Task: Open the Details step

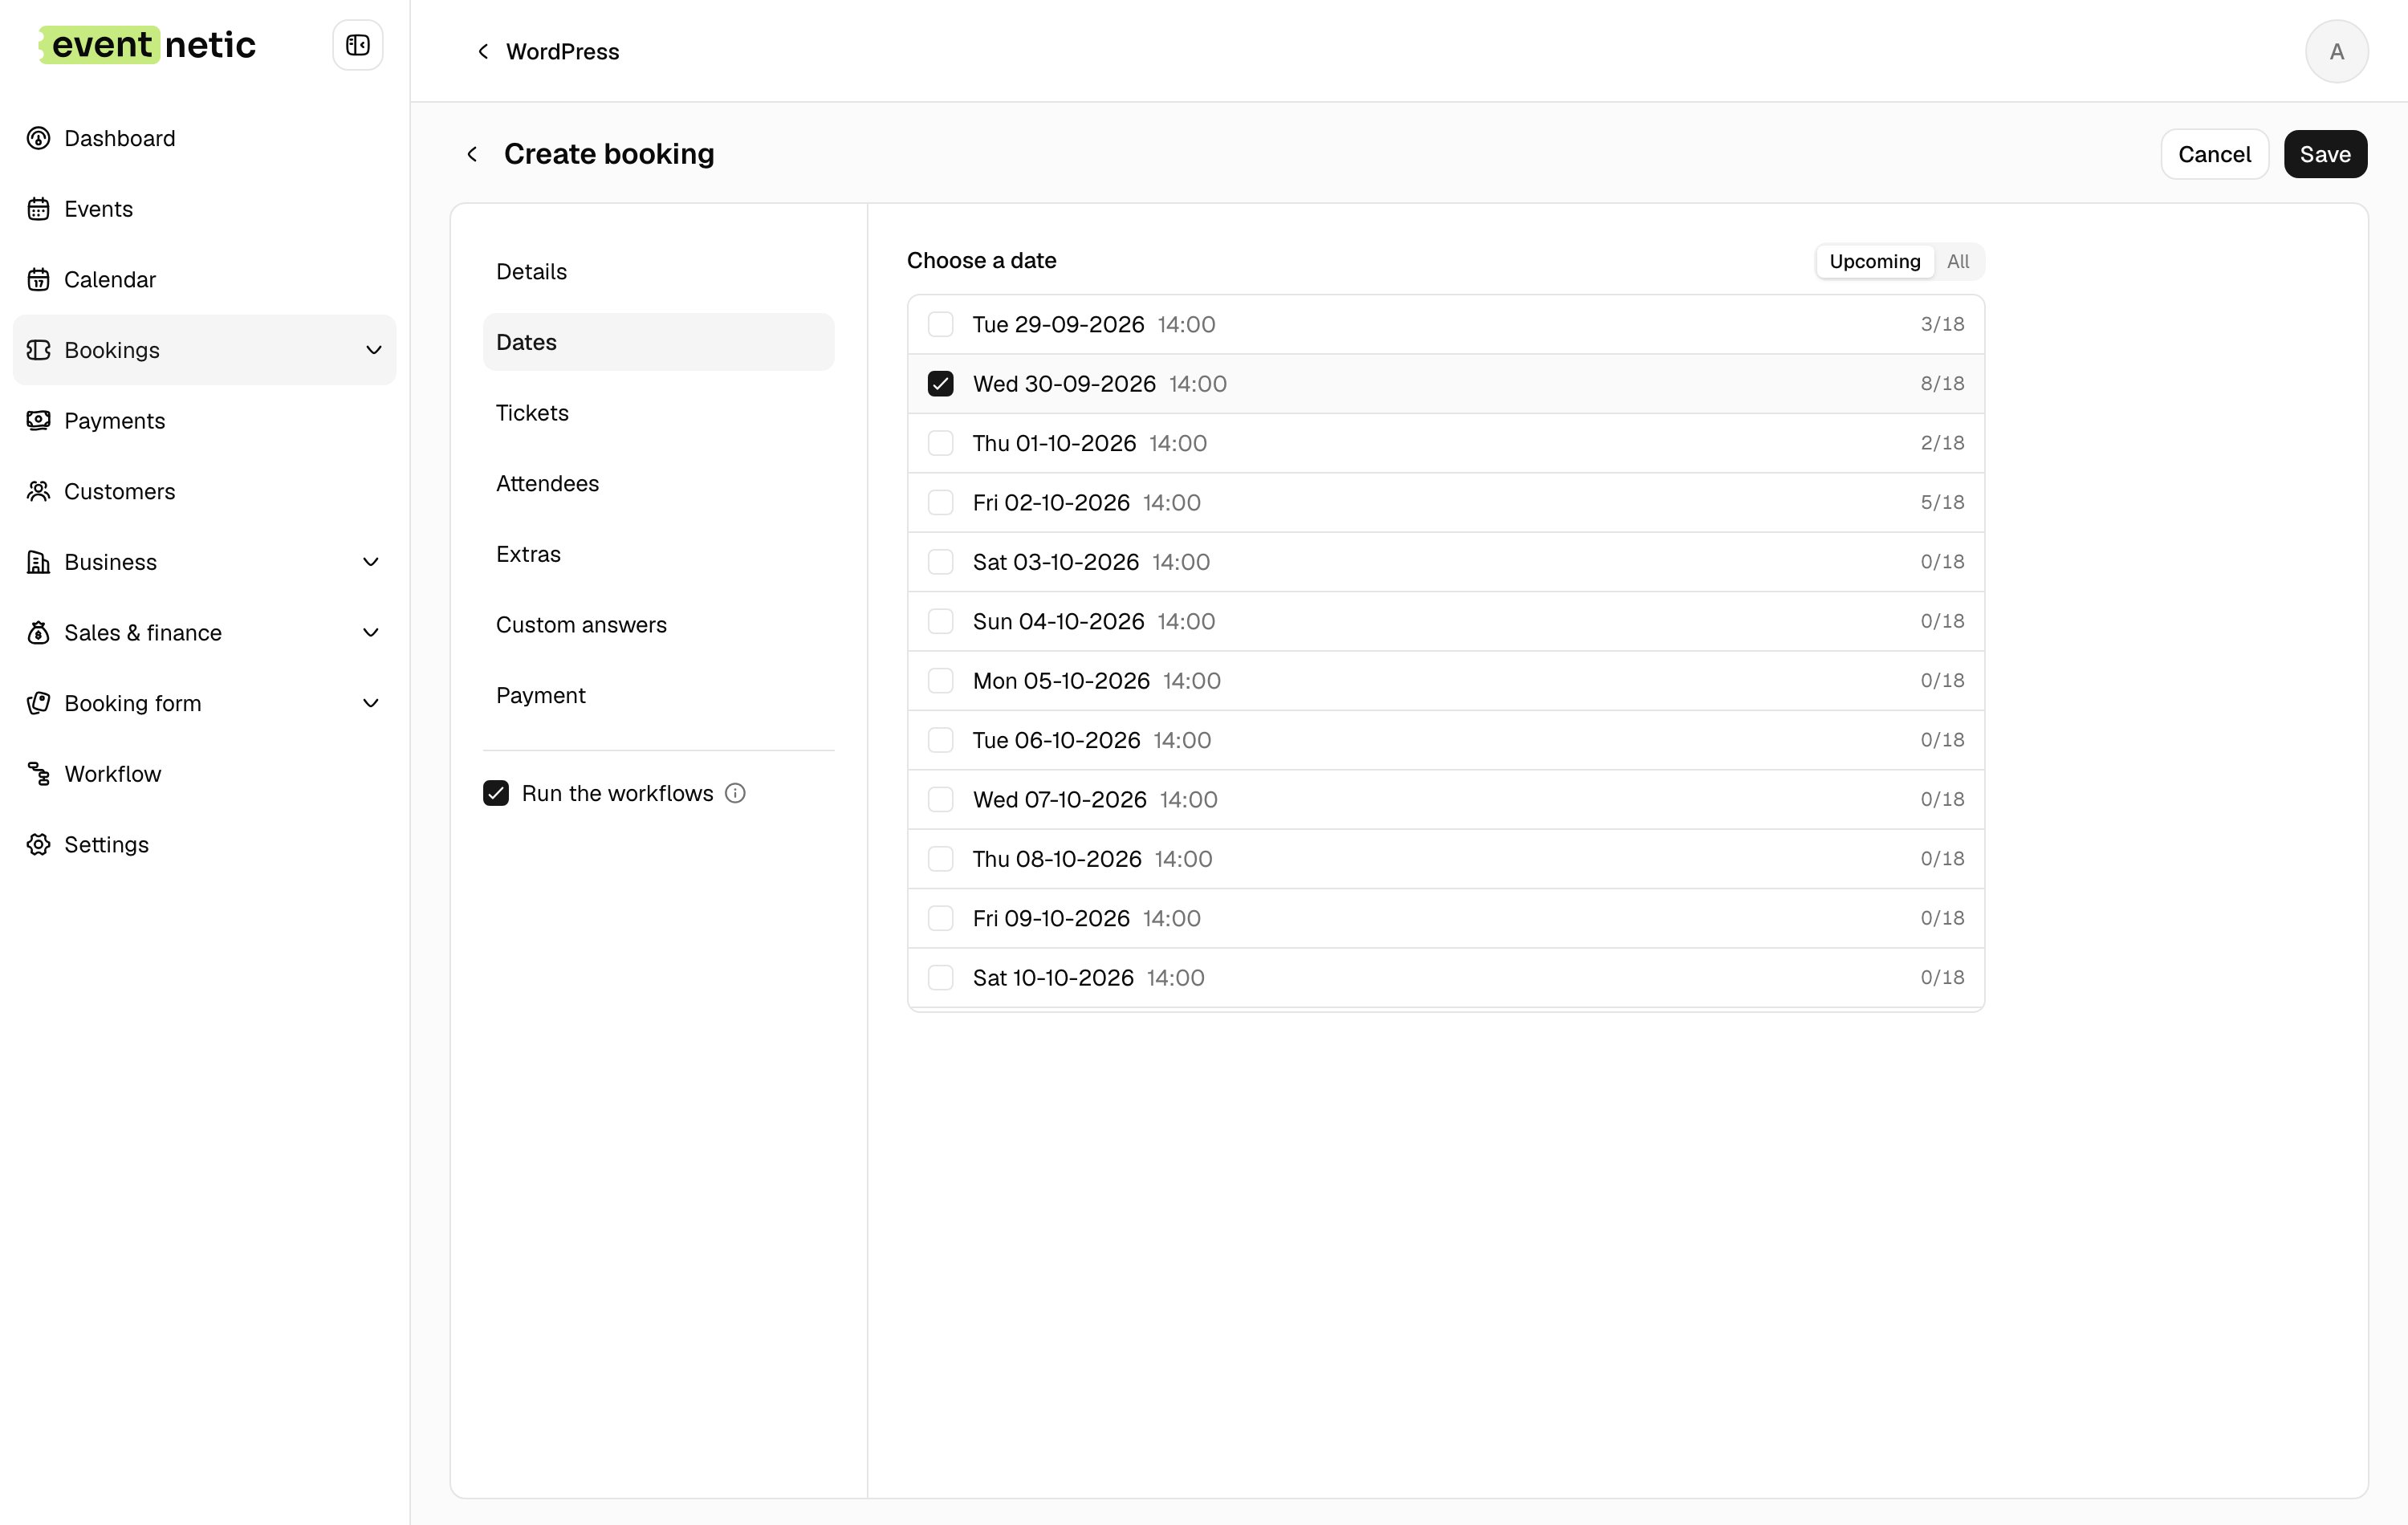Action: [658, 271]
